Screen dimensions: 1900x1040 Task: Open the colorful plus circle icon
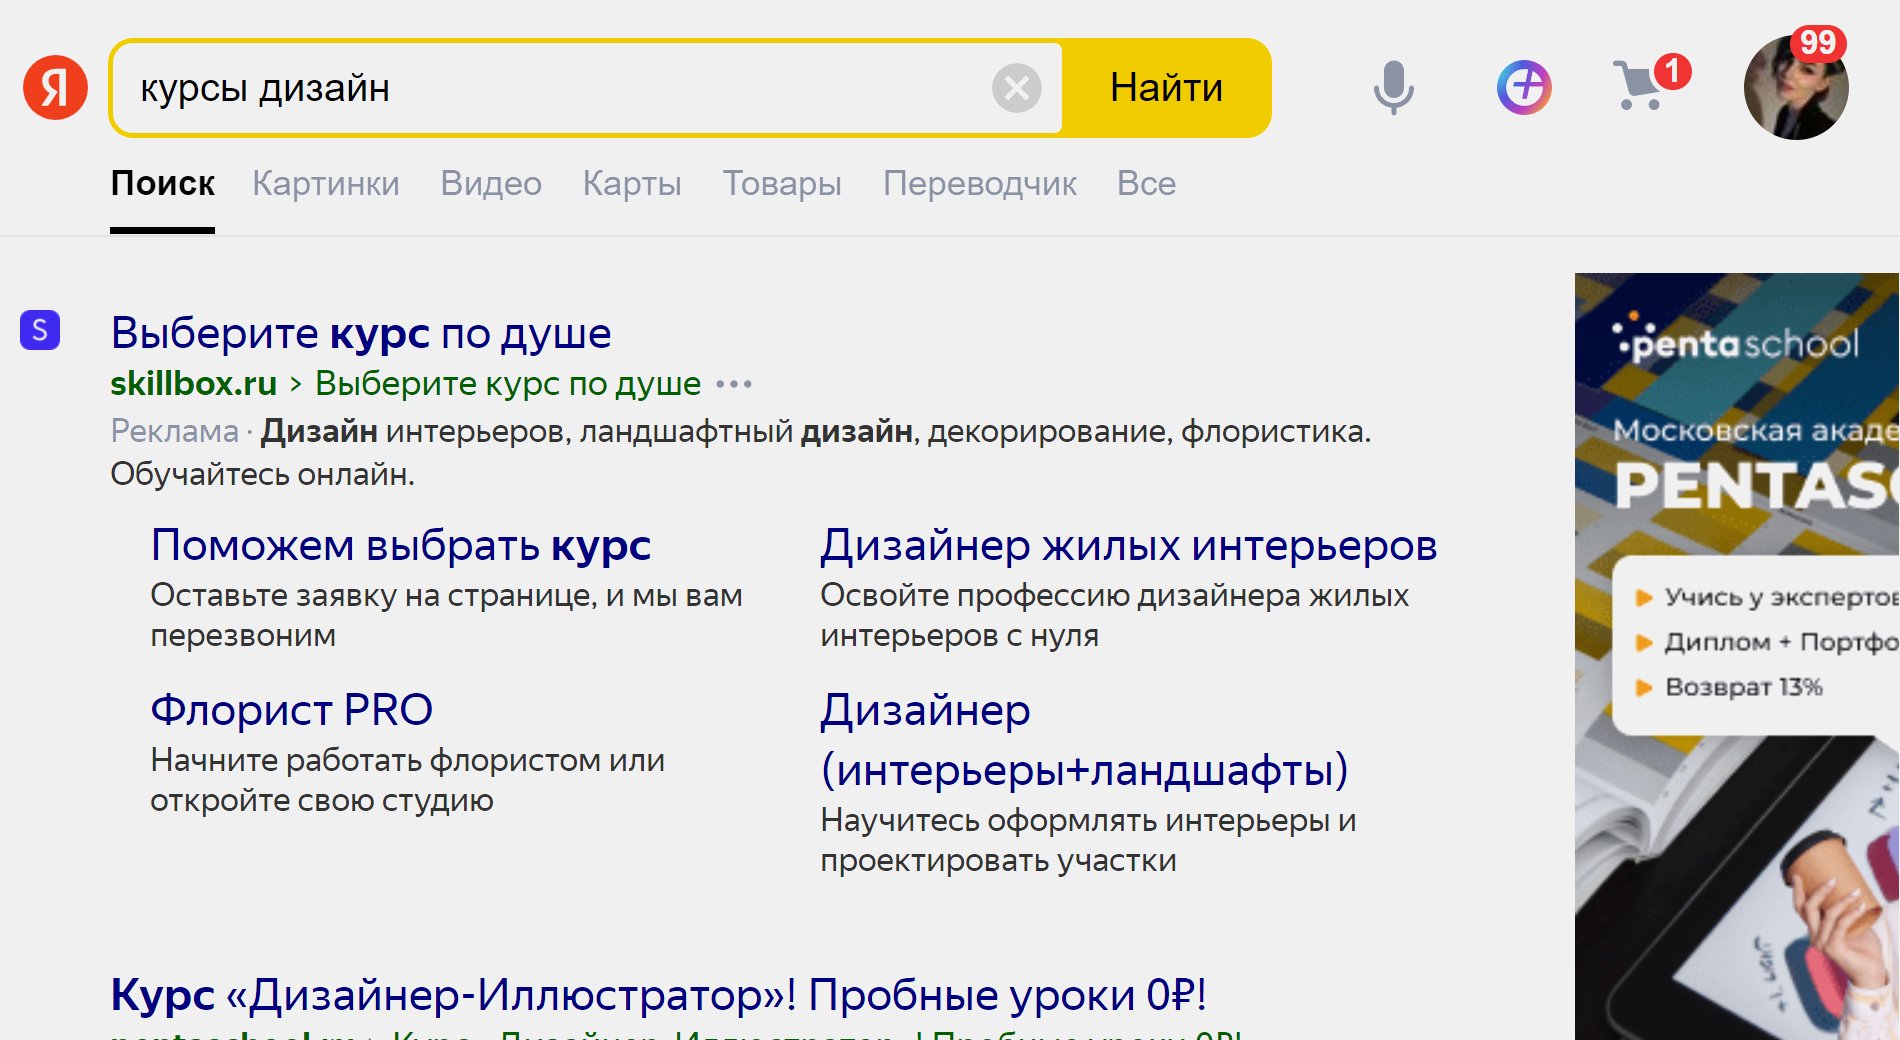click(x=1523, y=88)
